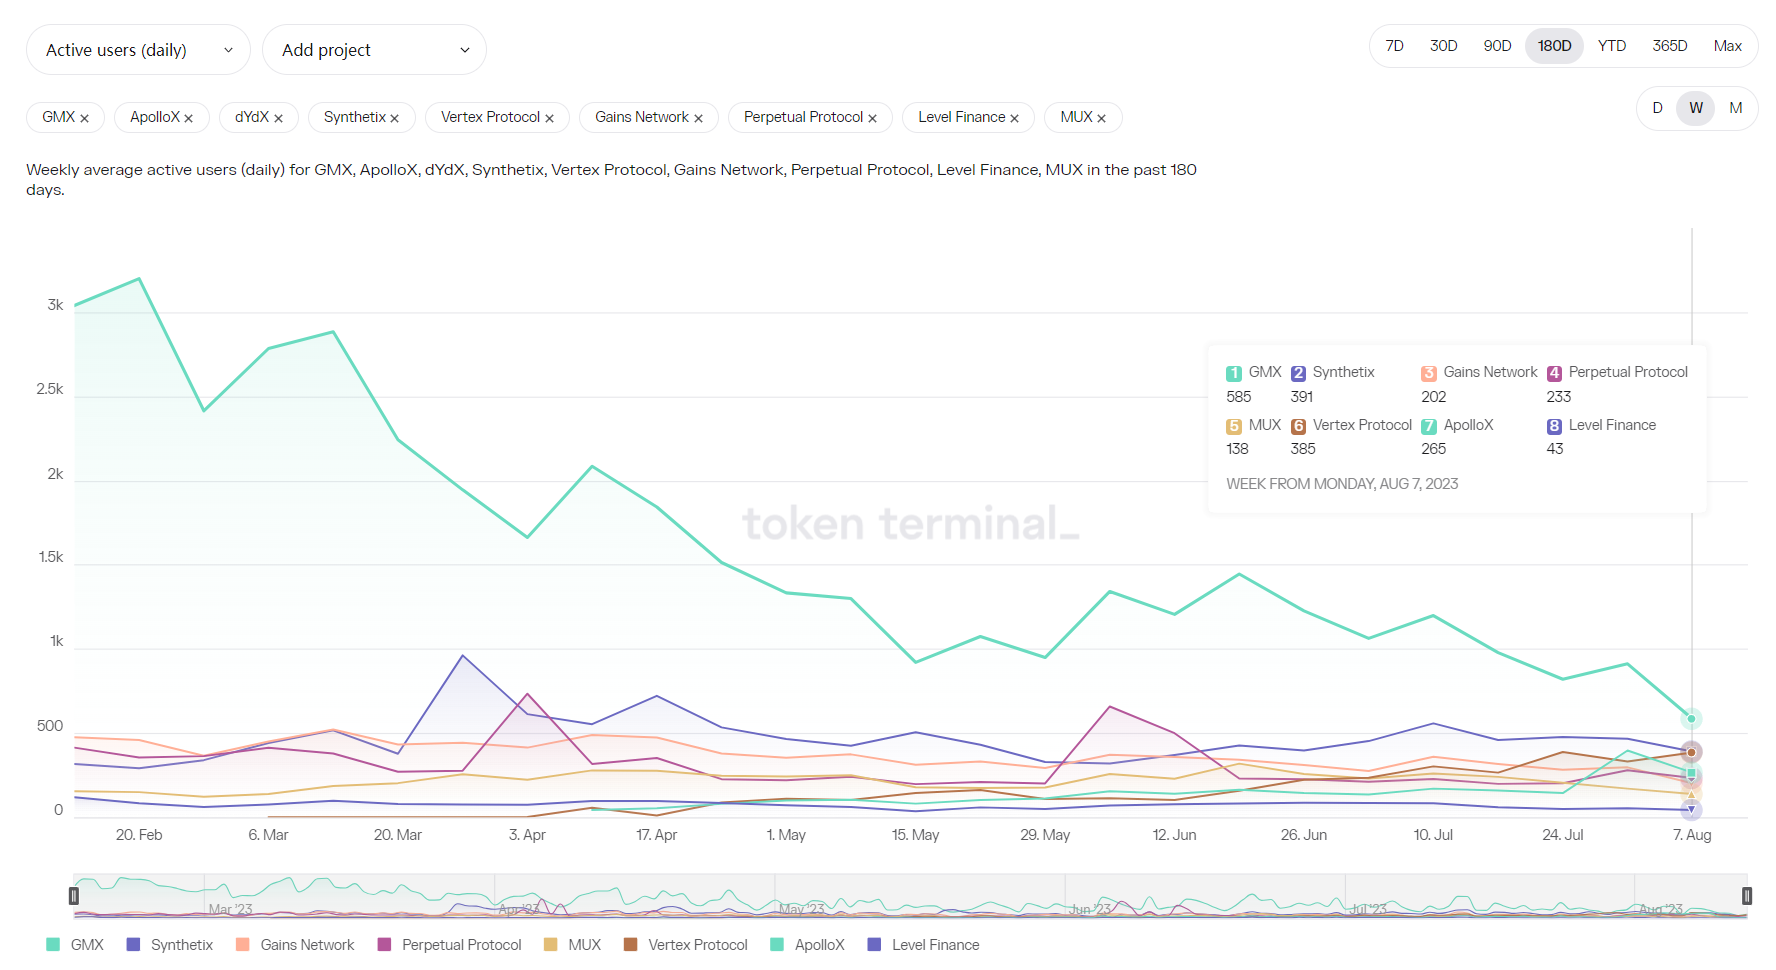Remove GMX chip via its x icon
This screenshot has width=1776, height=970.
(85, 118)
